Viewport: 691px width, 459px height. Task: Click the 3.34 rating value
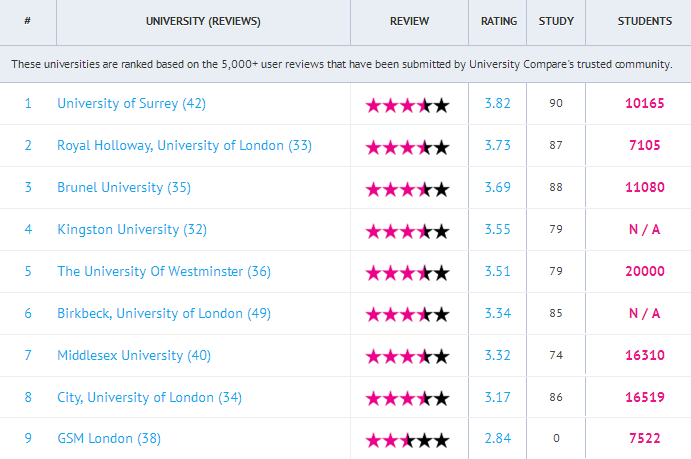coord(498,313)
